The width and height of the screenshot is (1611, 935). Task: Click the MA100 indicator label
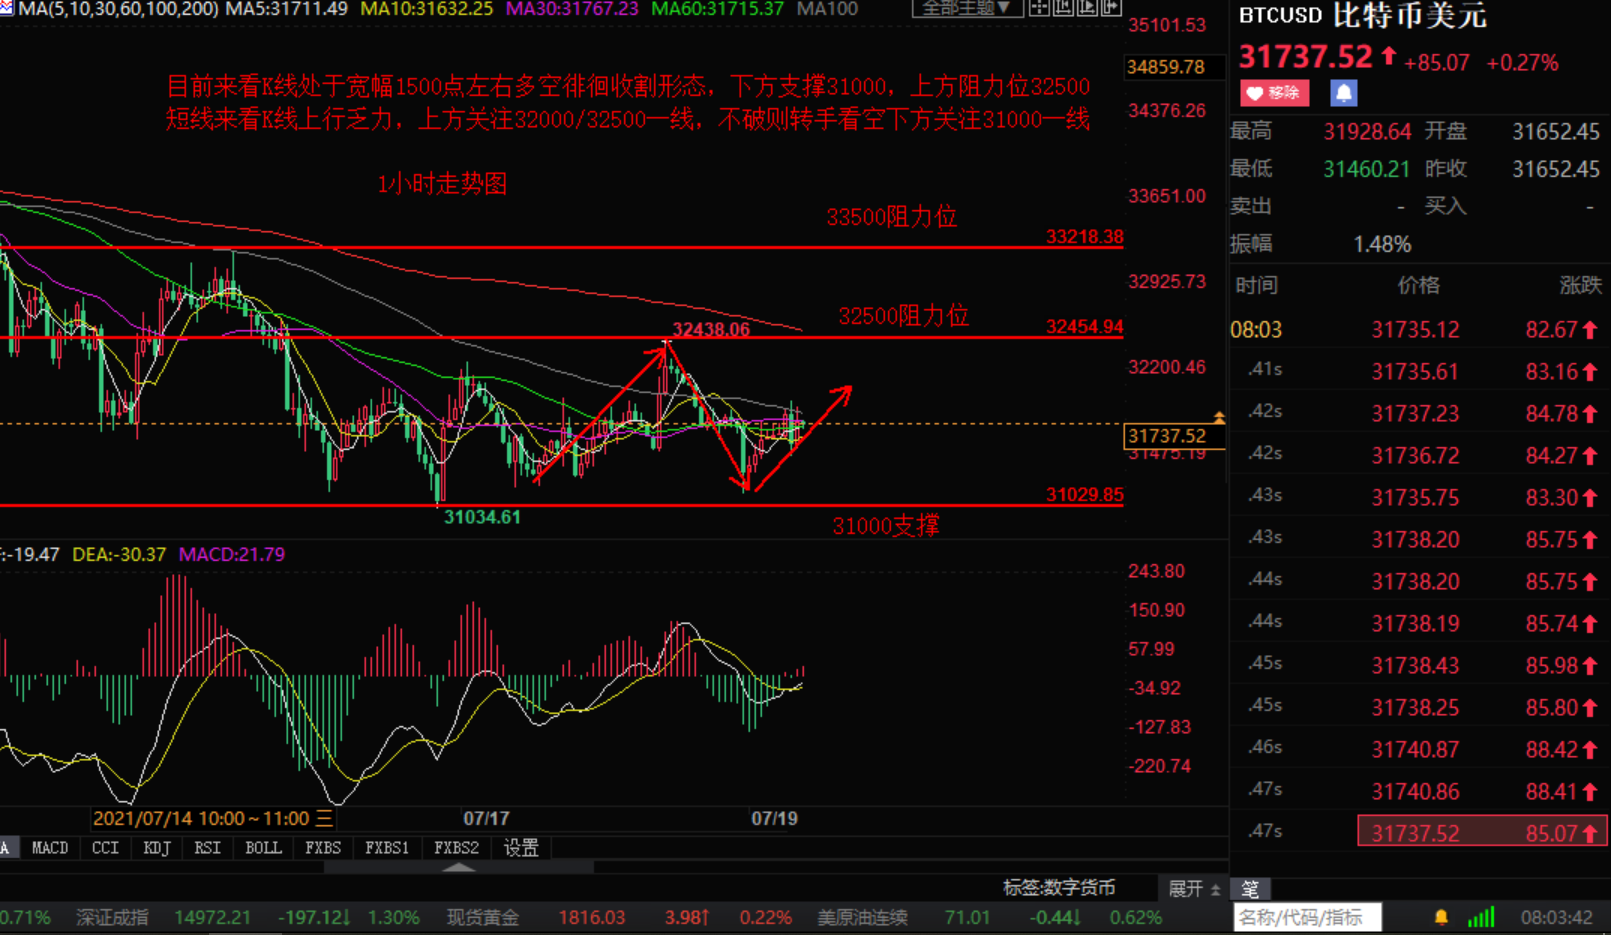(x=827, y=9)
